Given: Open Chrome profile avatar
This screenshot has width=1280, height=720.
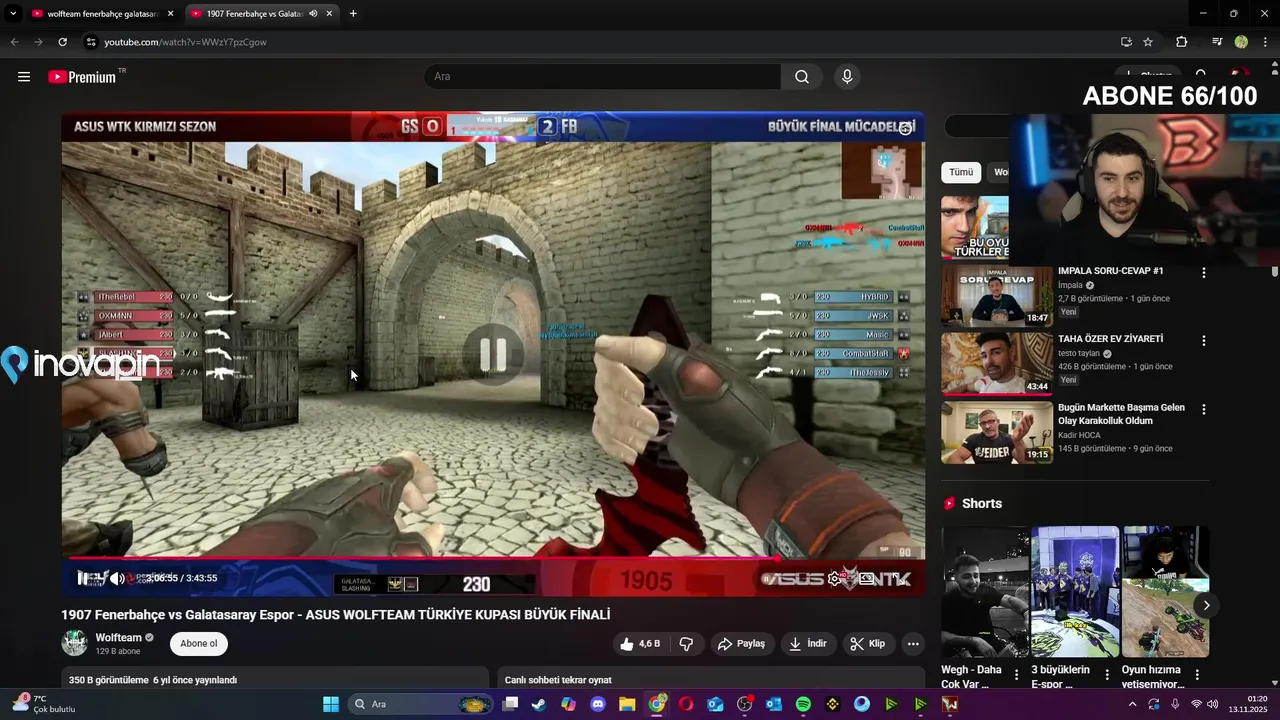Looking at the screenshot, I should pos(1241,42).
